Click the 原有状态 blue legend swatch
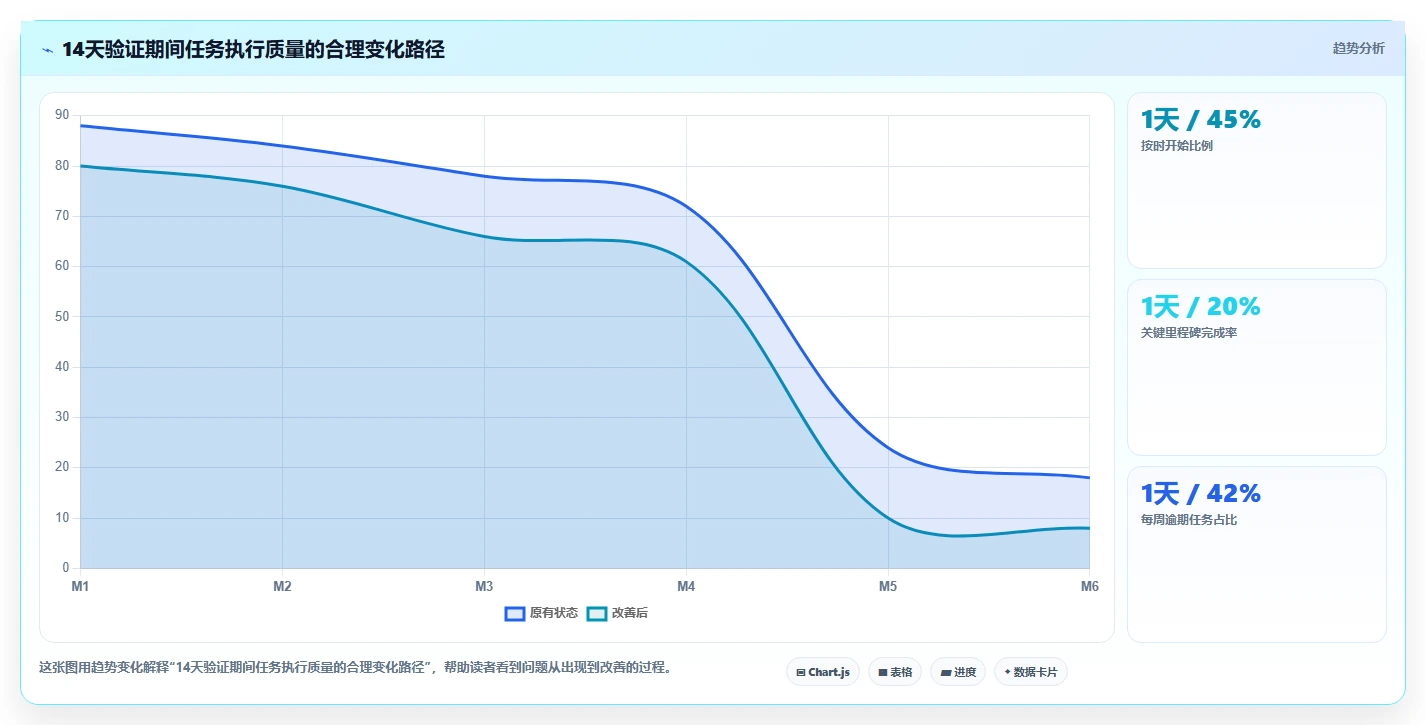 coord(515,613)
